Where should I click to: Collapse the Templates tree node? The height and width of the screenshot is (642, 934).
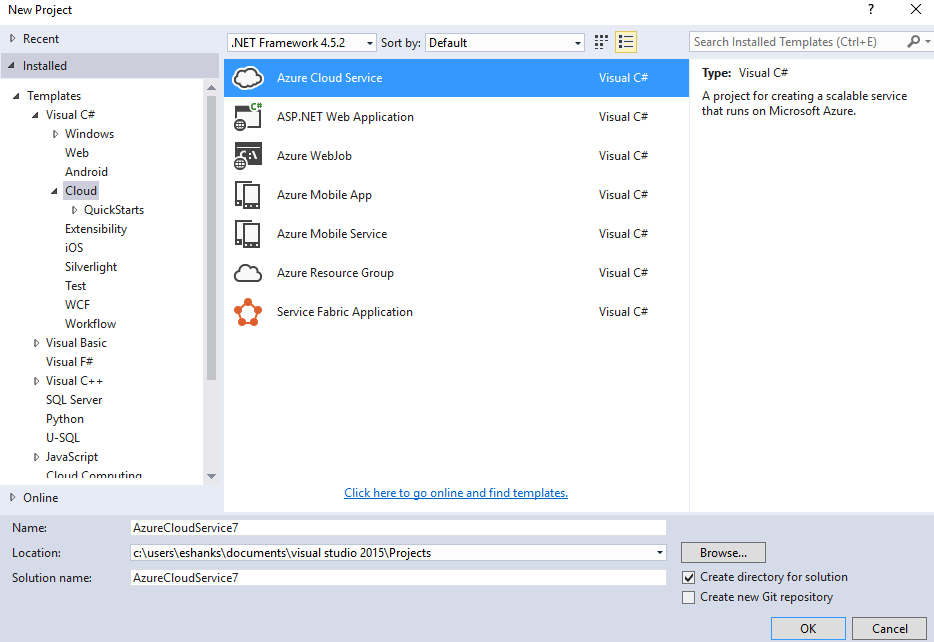click(16, 96)
